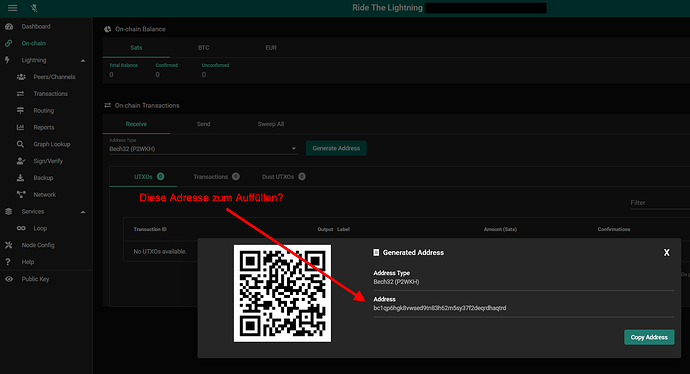Click the Backup download icon
The width and height of the screenshot is (690, 374).
coord(20,177)
